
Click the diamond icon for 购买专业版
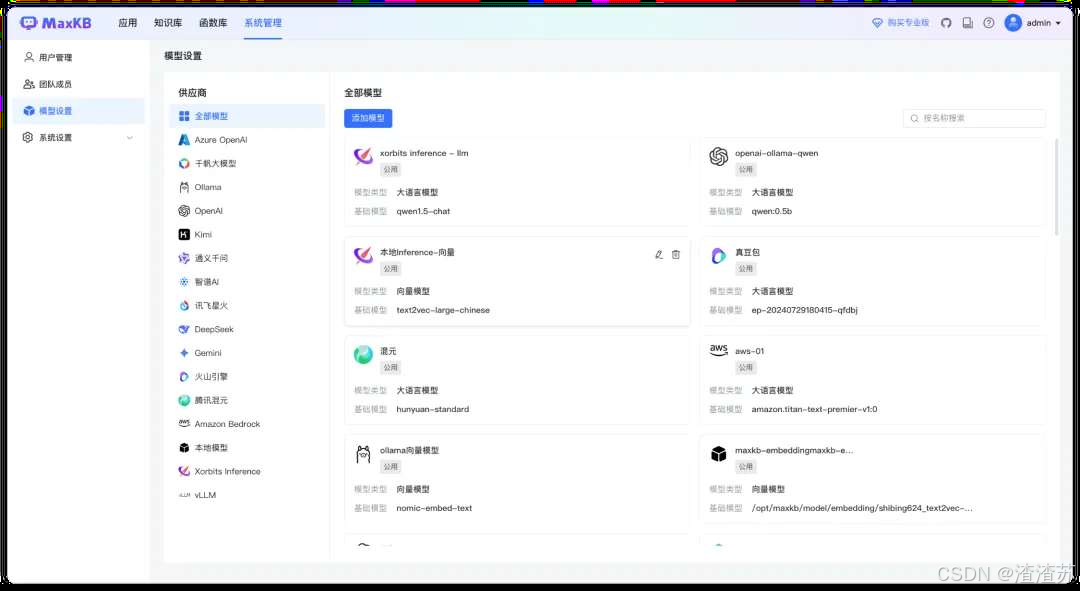click(878, 23)
